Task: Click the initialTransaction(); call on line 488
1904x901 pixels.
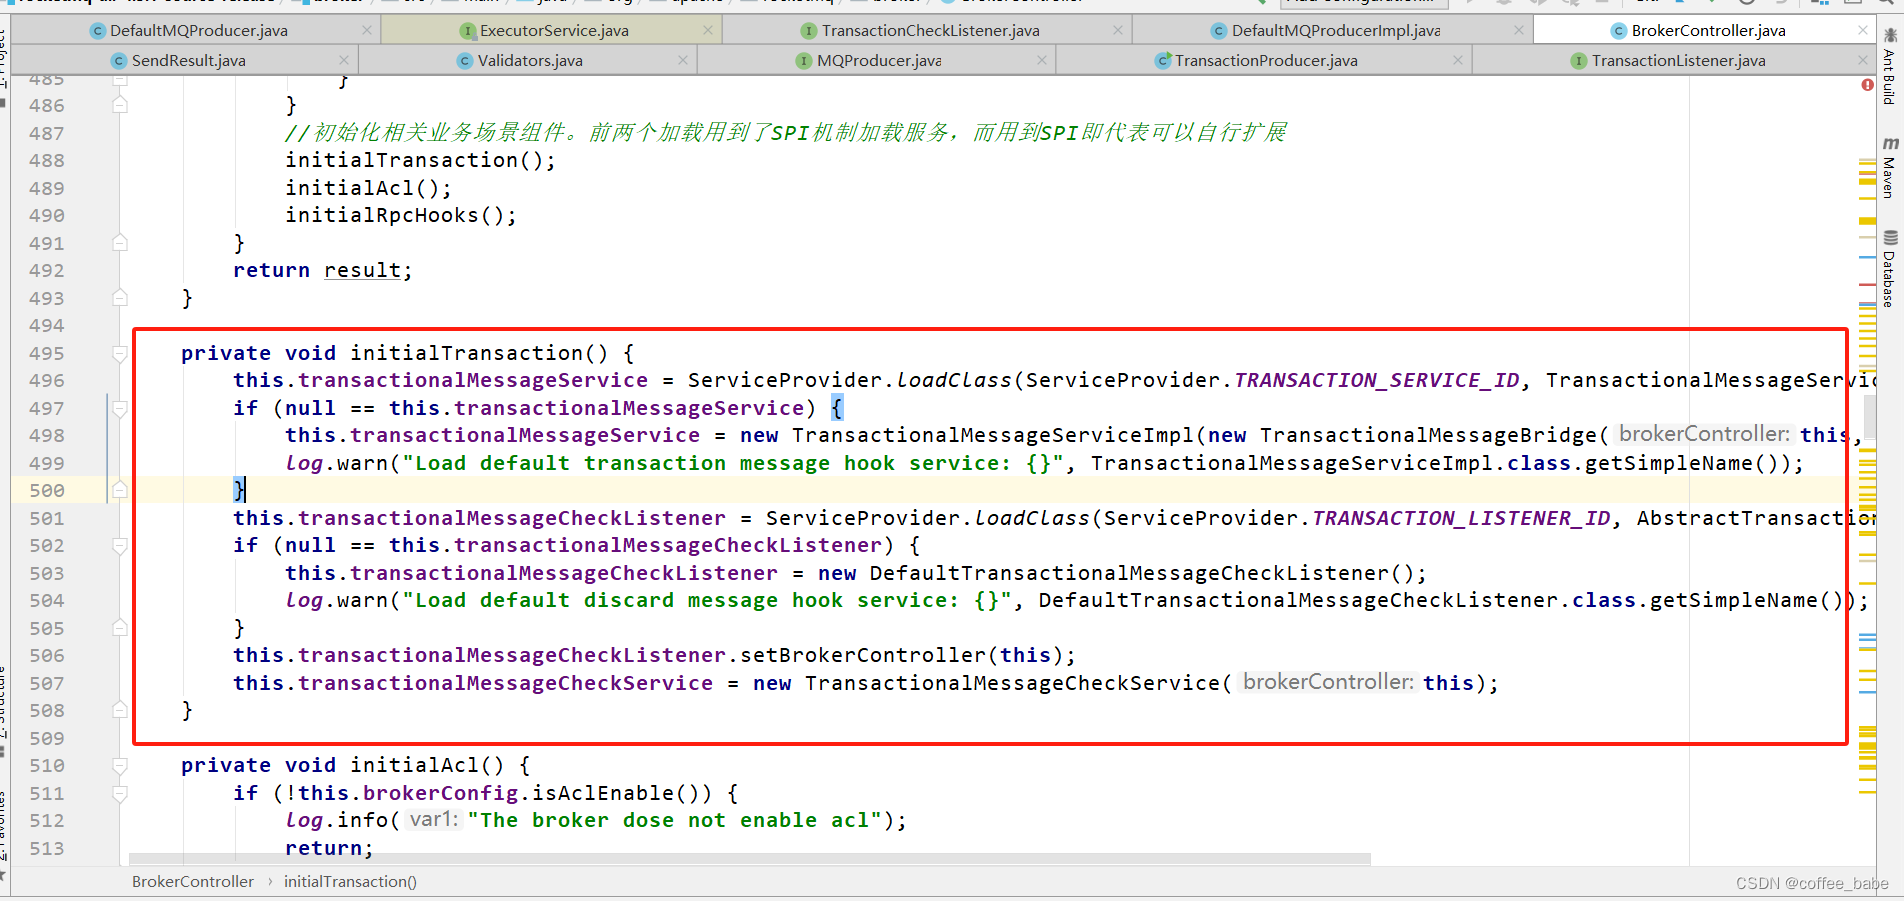Action: pyautogui.click(x=420, y=161)
